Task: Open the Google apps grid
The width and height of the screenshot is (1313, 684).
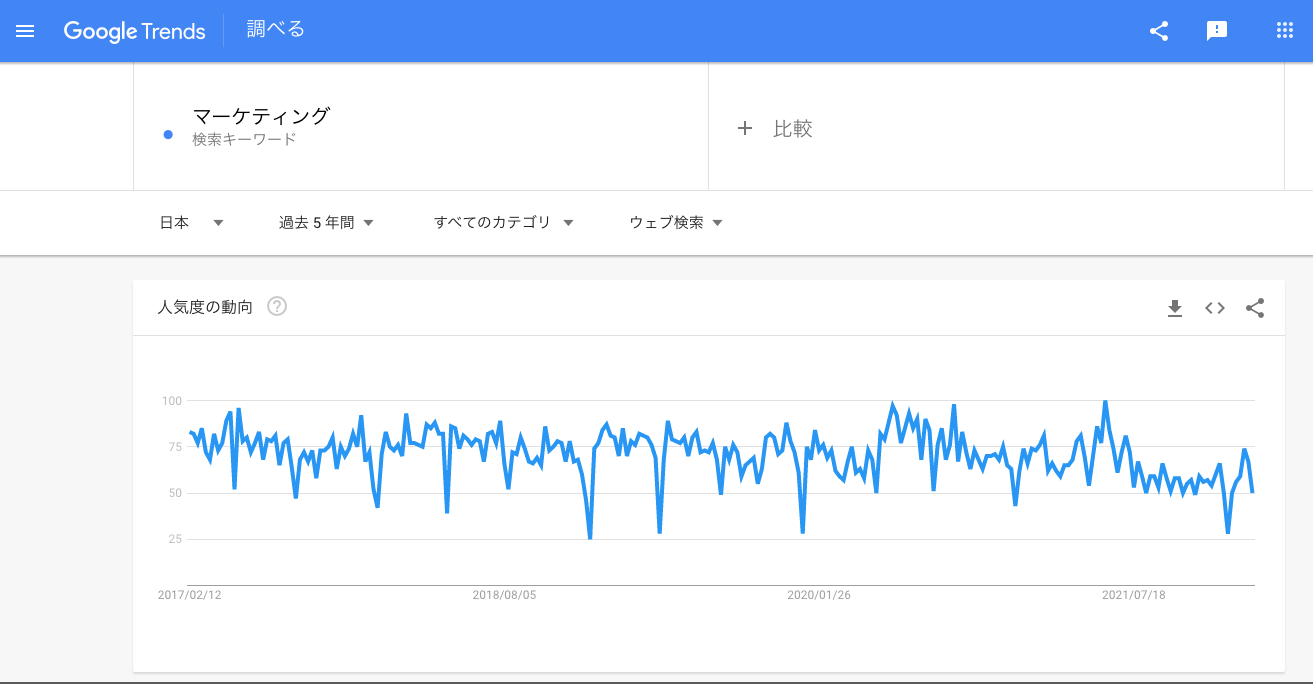Action: click(x=1285, y=30)
